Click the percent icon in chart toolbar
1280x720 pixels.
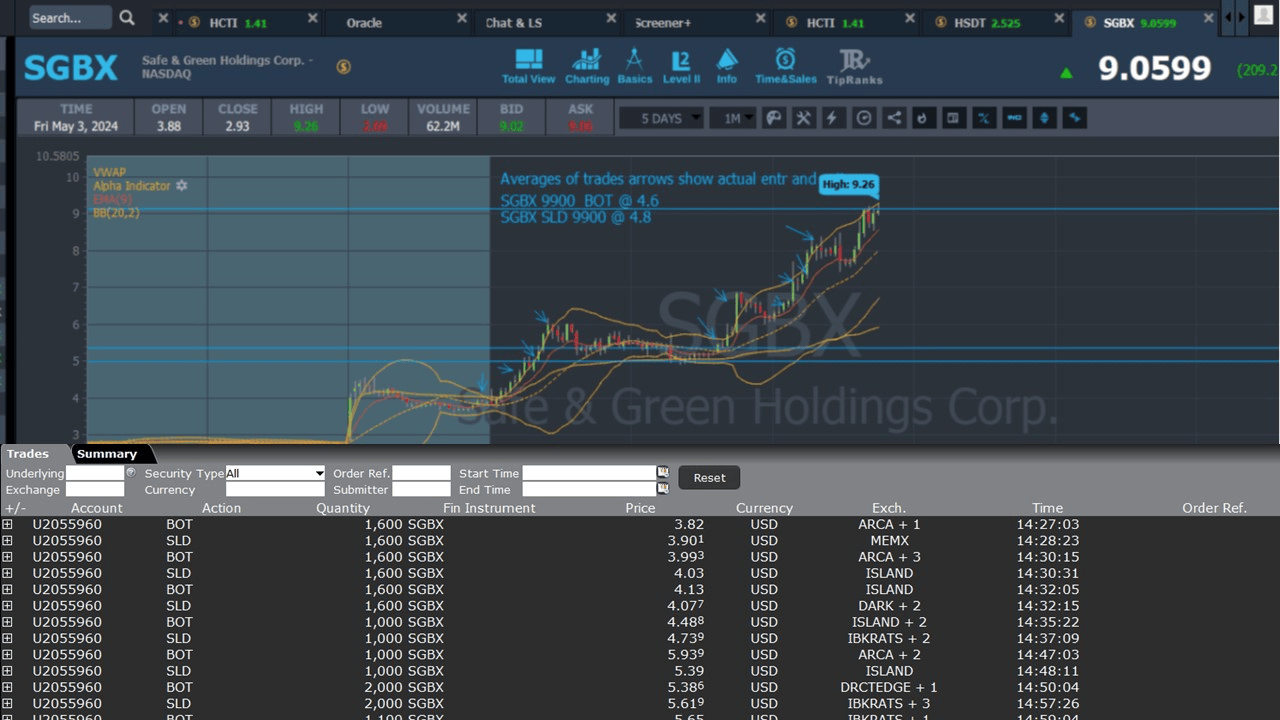(984, 118)
